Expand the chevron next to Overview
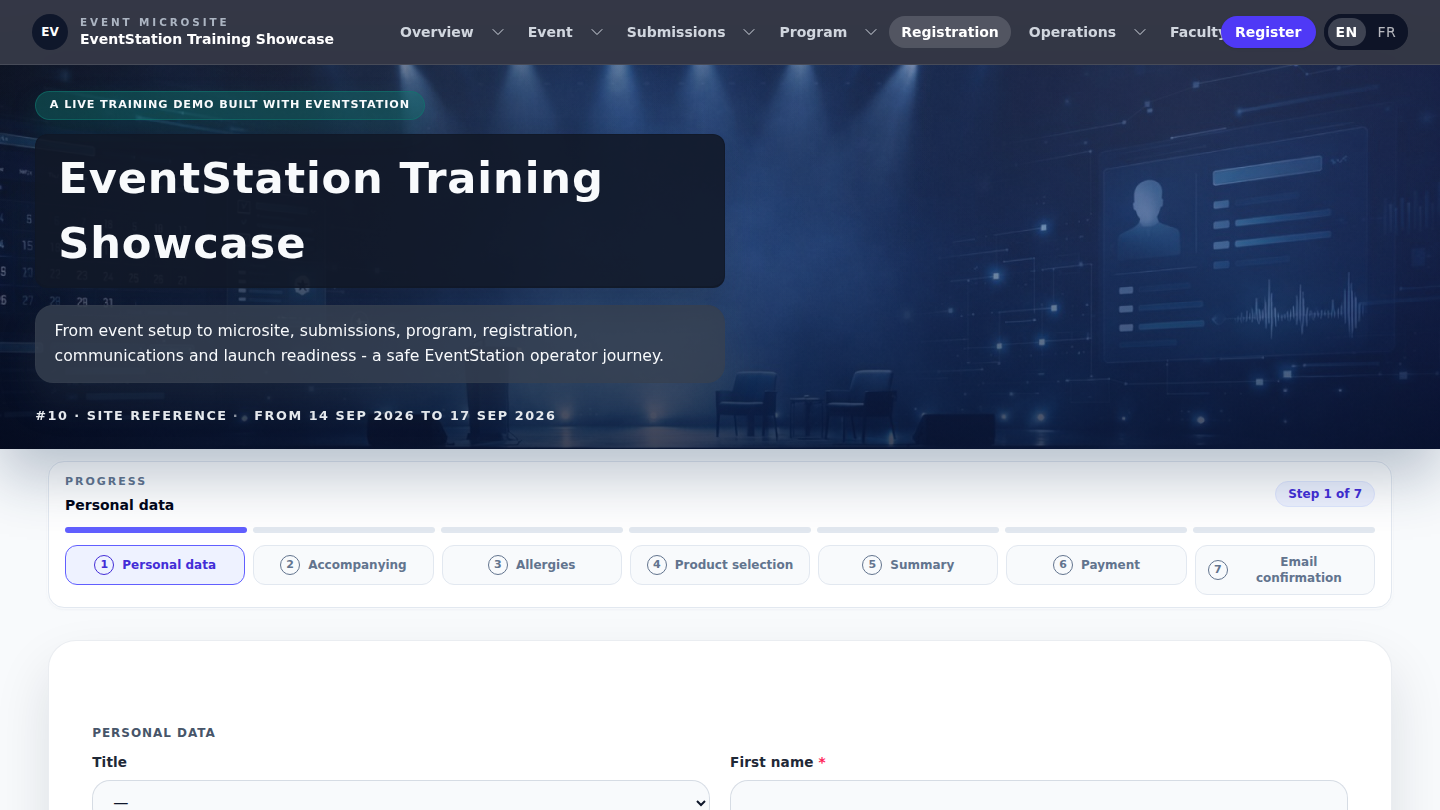Image resolution: width=1440 pixels, height=810 pixels. (x=497, y=32)
